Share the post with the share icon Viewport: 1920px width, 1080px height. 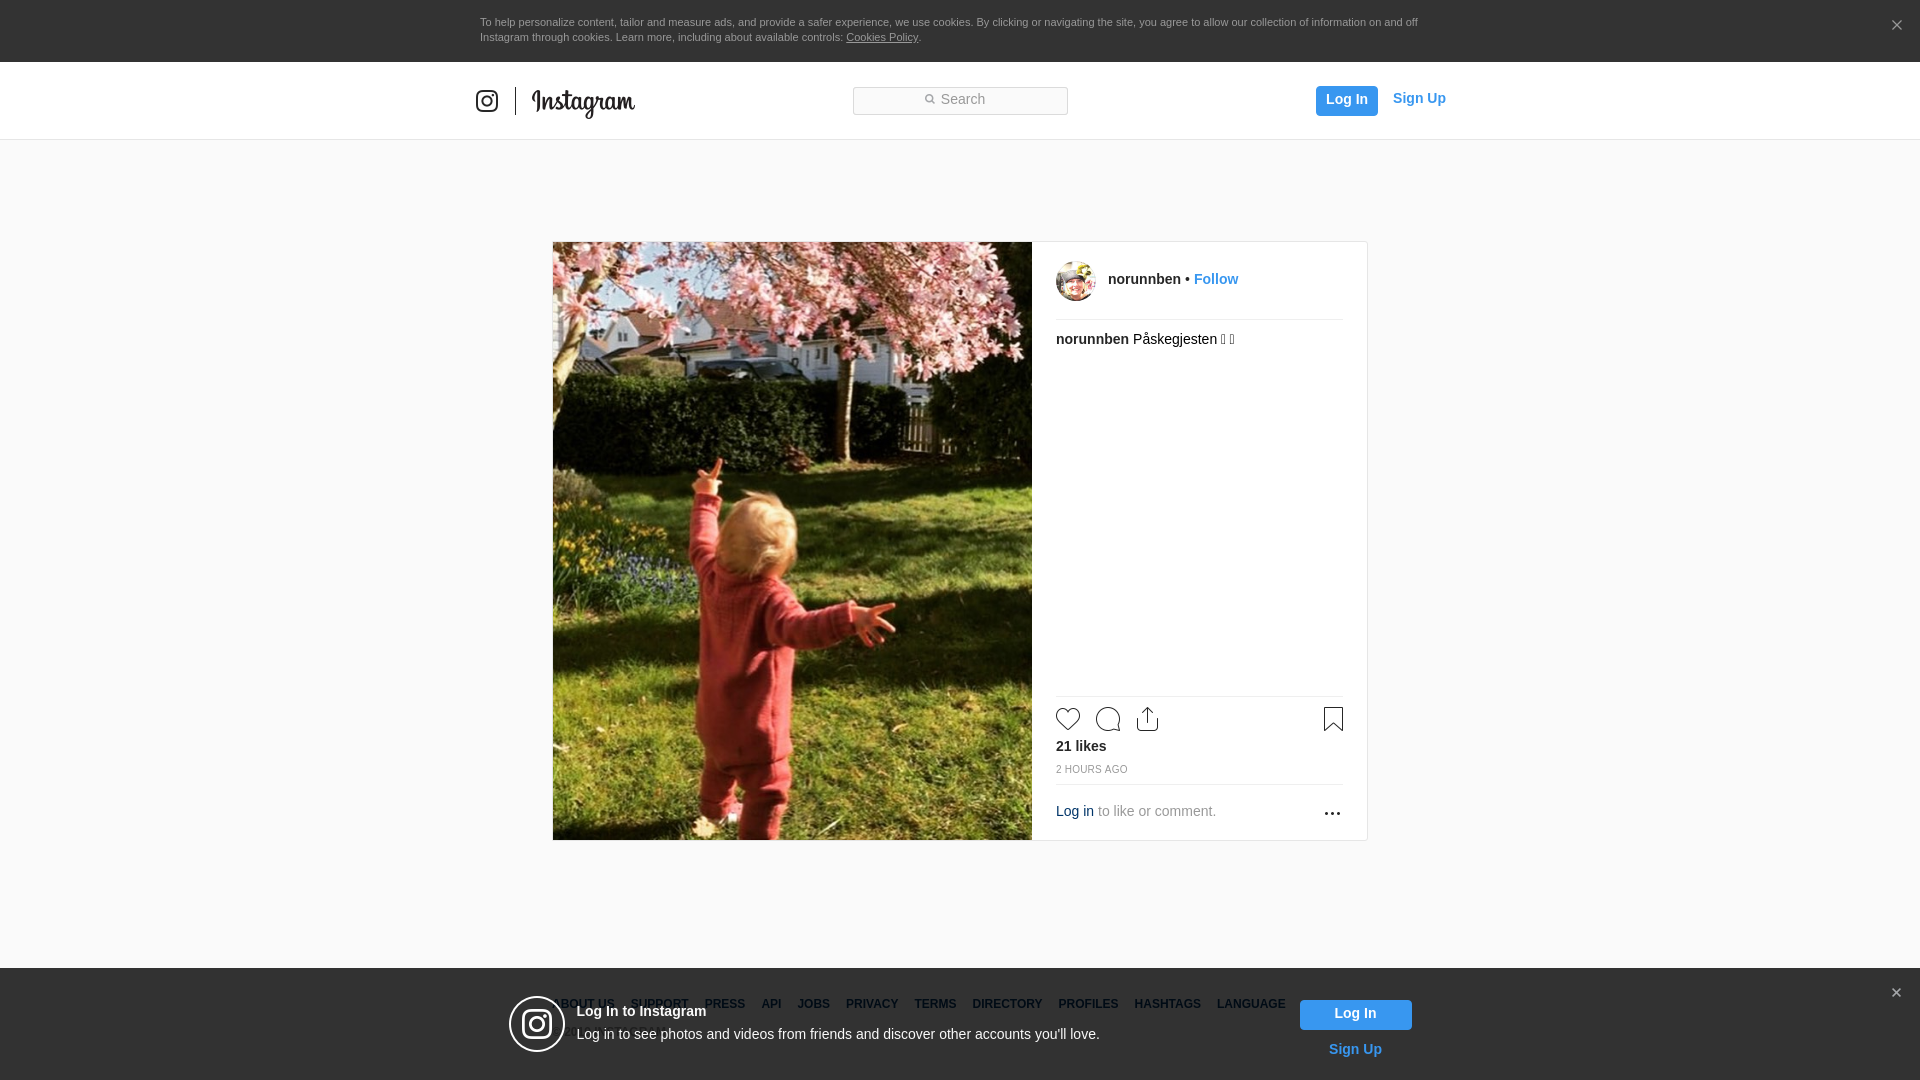1148,719
